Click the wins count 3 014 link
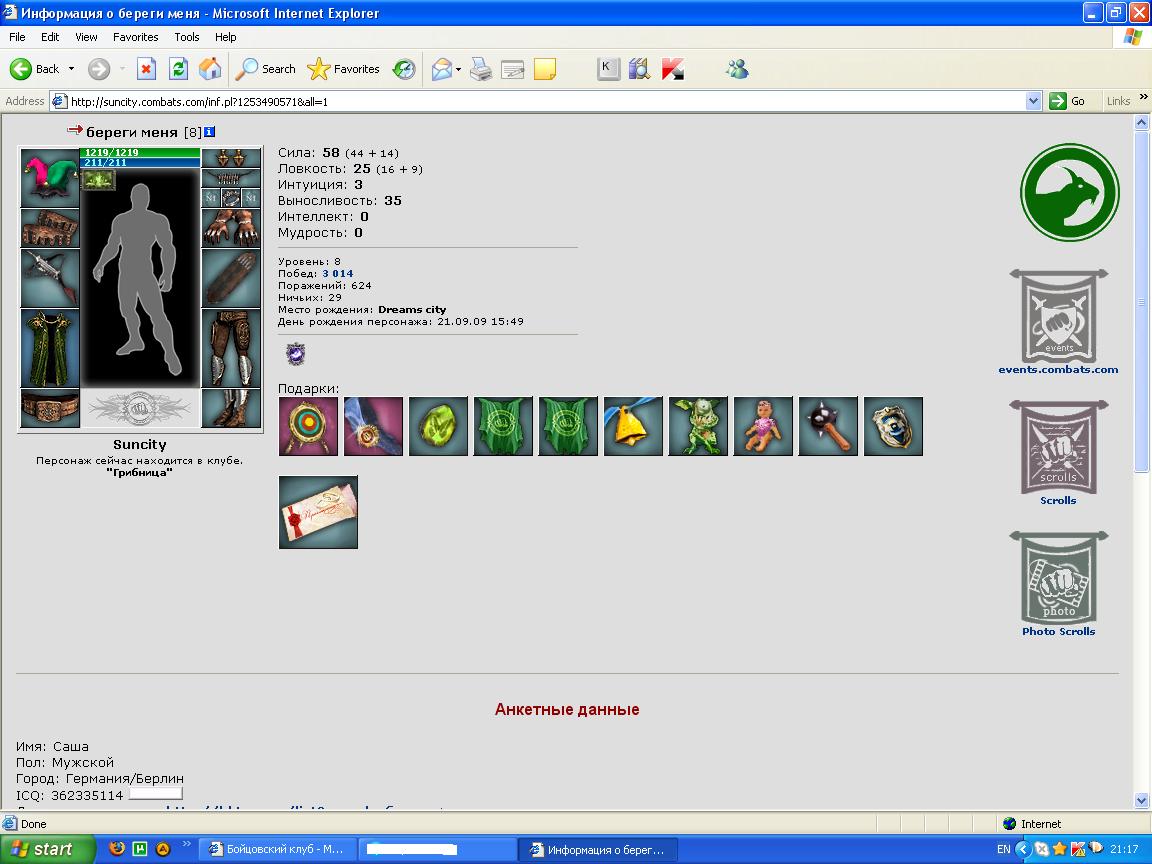The width and height of the screenshot is (1152, 864). click(x=337, y=273)
